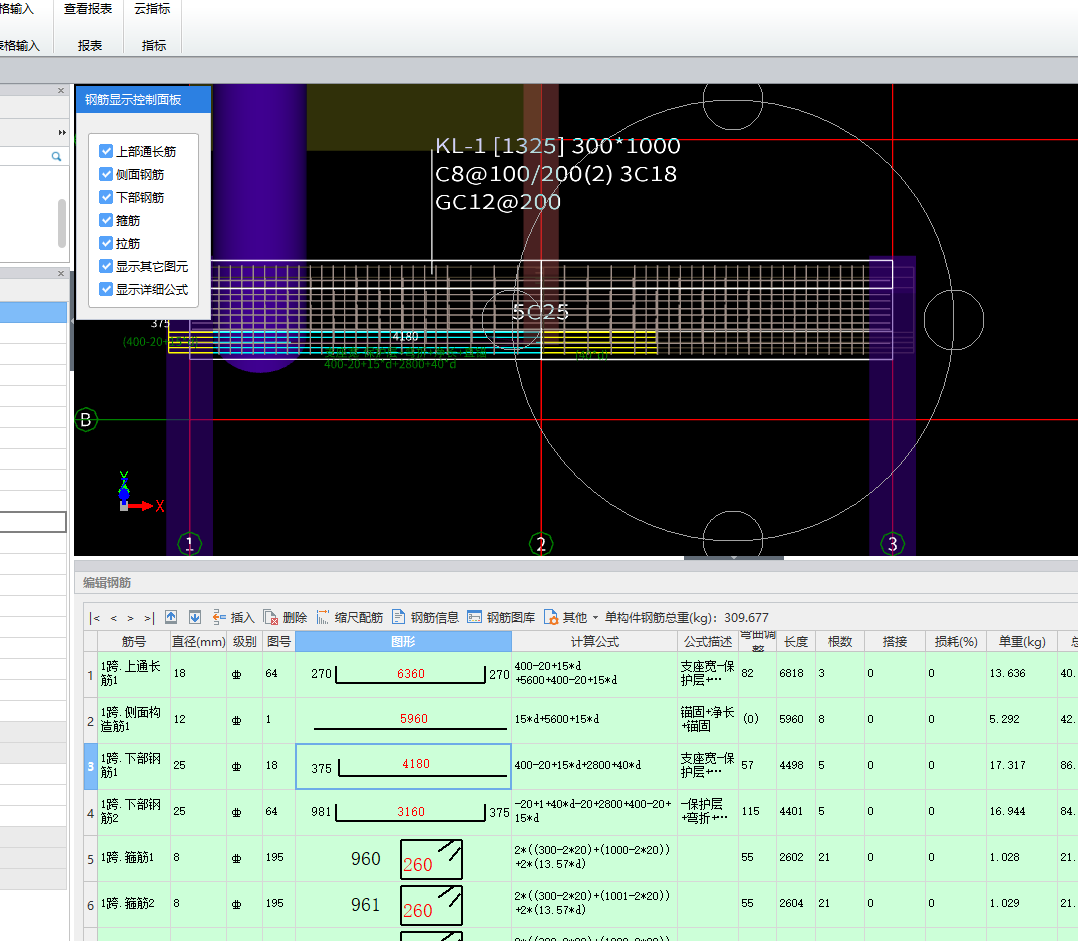This screenshot has height=941, width=1078.
Task: Click axis bubble 3 in drawing
Action: tap(892, 544)
